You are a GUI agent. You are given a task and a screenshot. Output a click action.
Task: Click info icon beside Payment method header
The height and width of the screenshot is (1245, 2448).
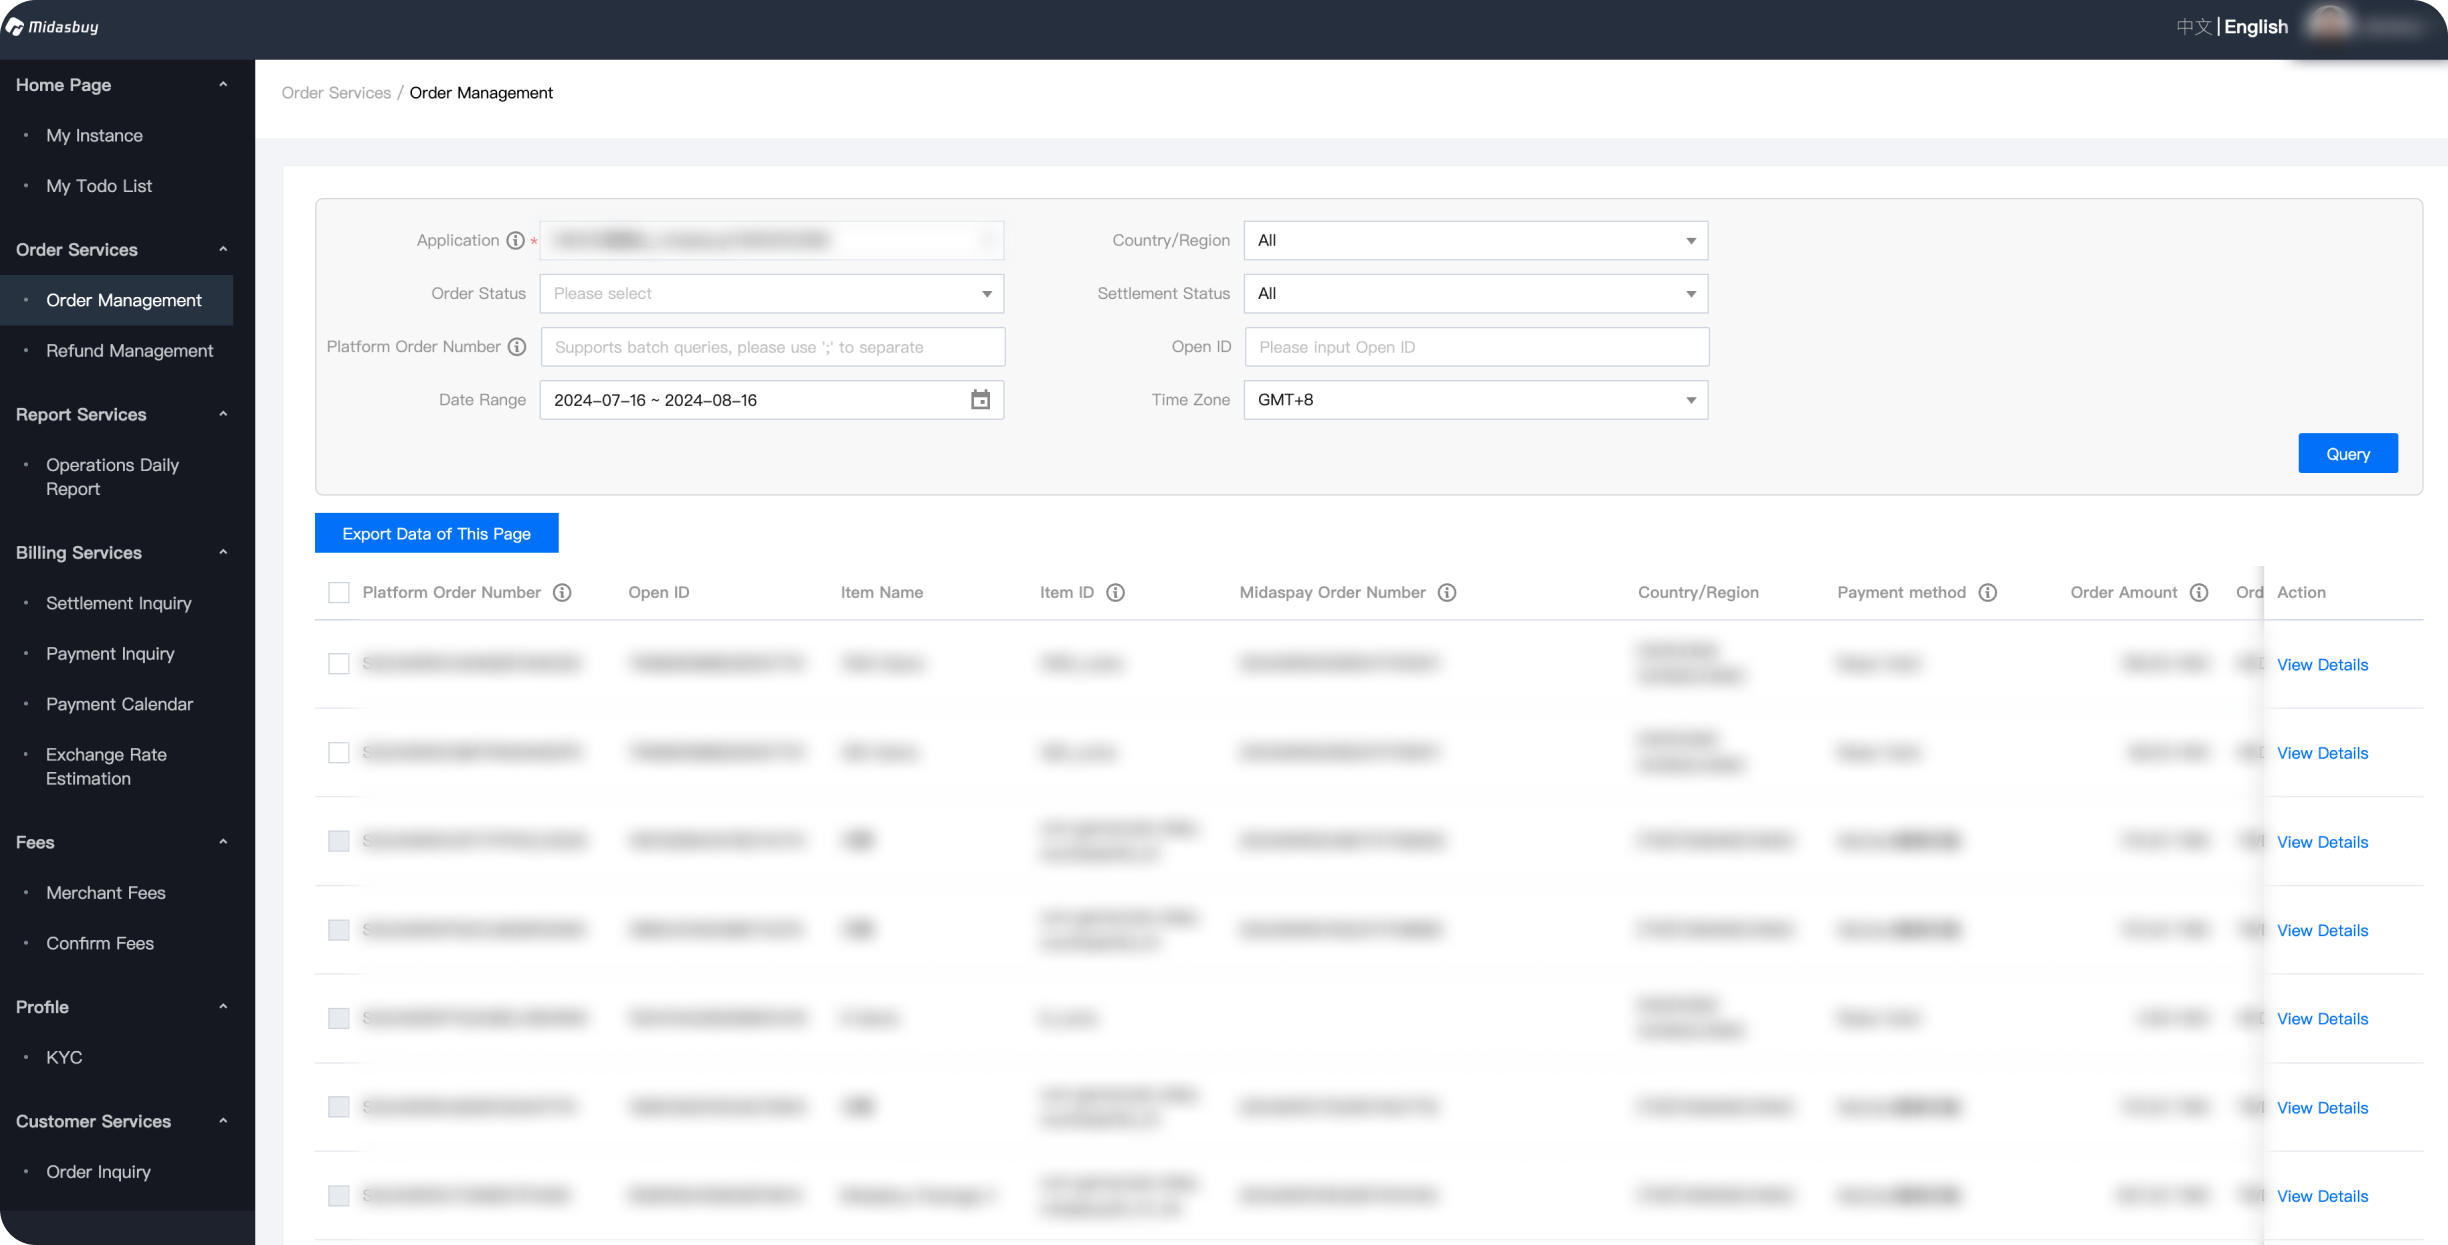(x=1988, y=593)
